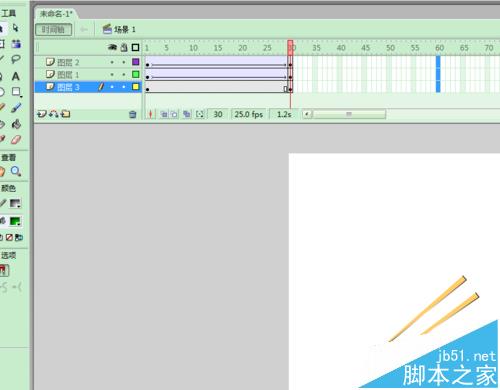Click frame 1 keyframe of 图层 3
The height and width of the screenshot is (390, 500).
click(x=147, y=89)
